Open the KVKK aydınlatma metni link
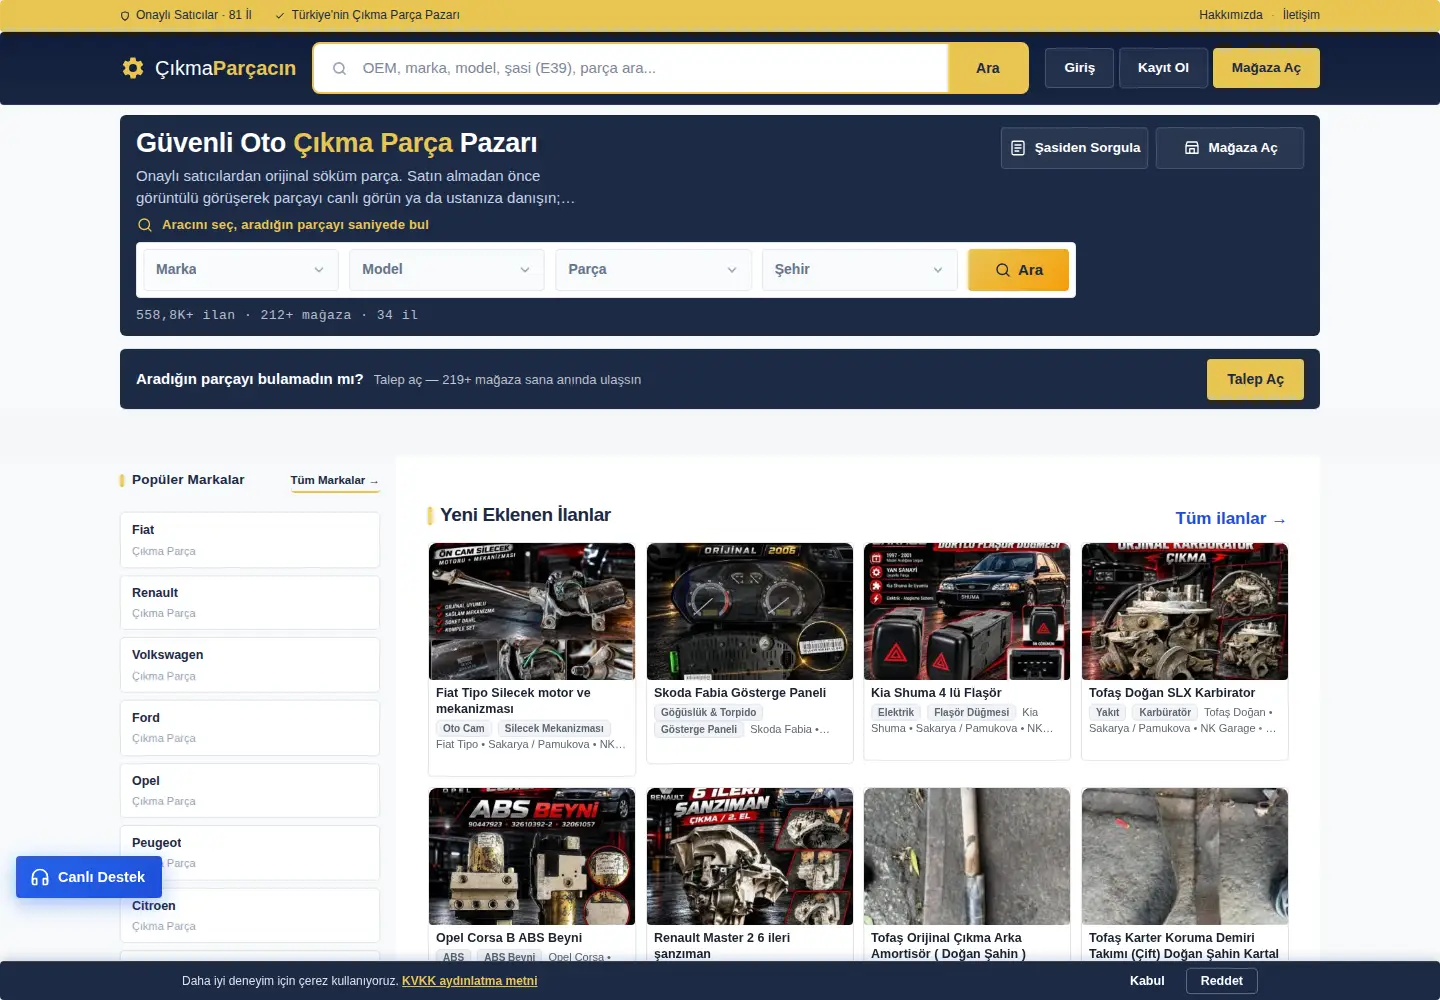 470,981
